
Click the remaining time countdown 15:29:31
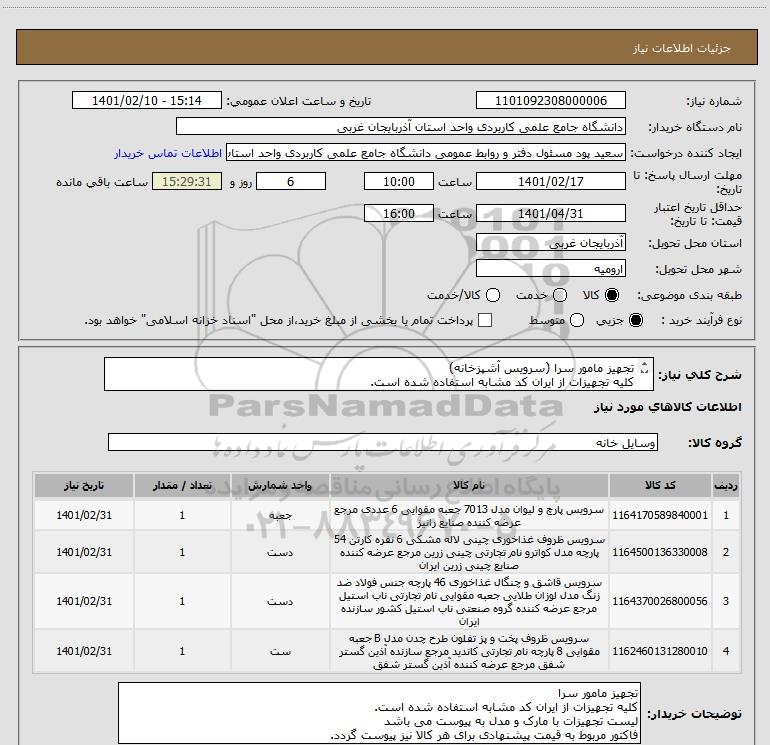187,181
